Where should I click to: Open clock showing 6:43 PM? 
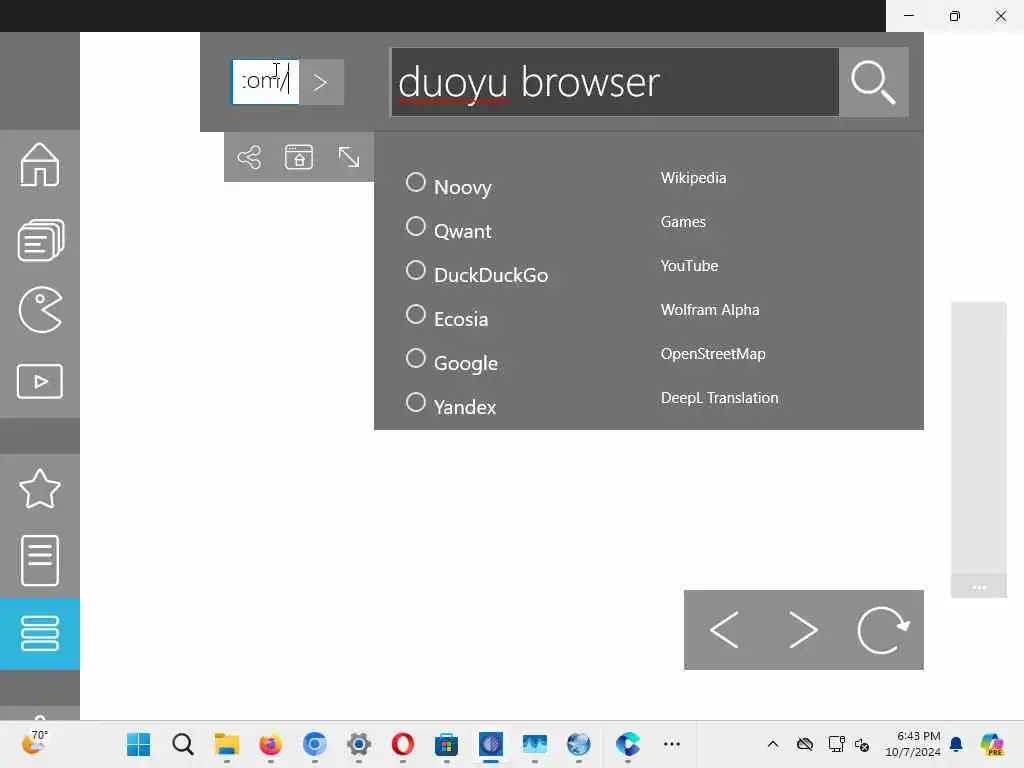click(x=913, y=744)
